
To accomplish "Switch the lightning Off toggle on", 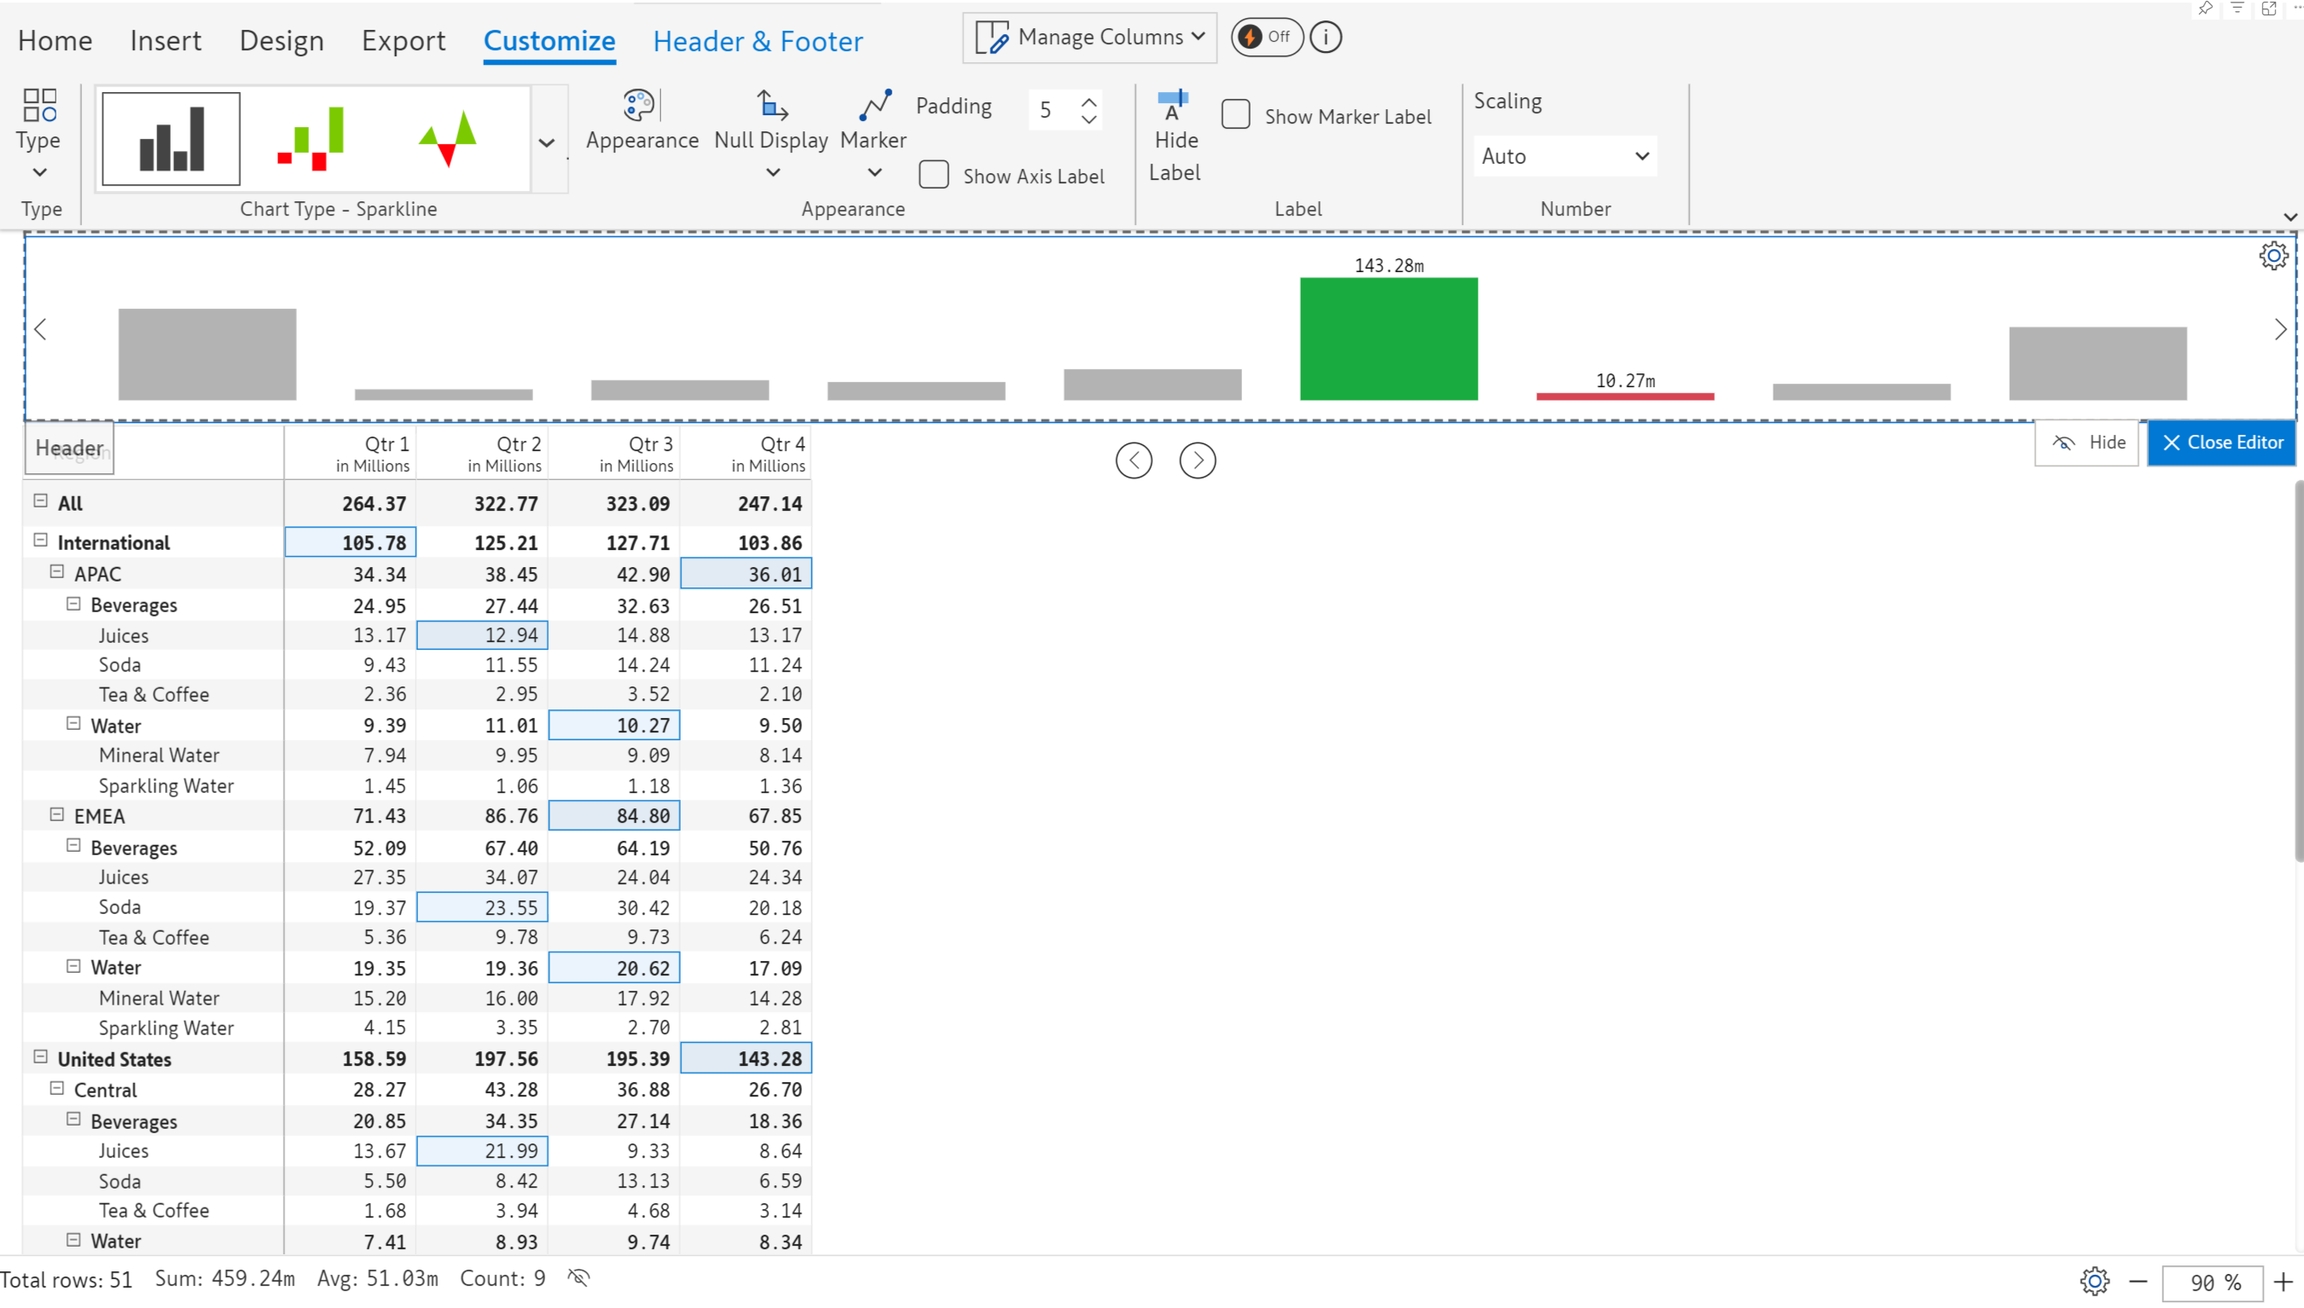I will pos(1266,38).
